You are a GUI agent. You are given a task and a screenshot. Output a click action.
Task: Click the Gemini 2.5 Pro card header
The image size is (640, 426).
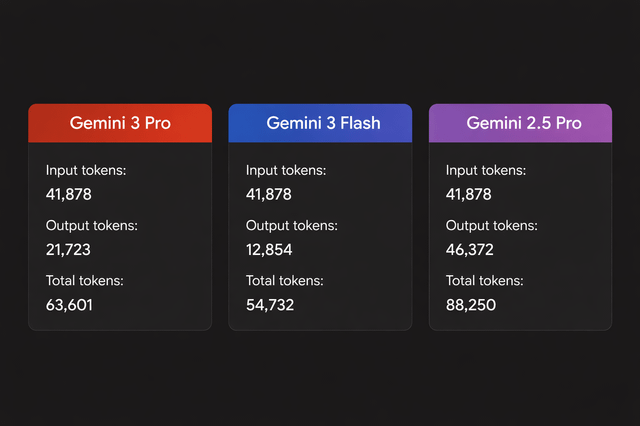coord(519,123)
